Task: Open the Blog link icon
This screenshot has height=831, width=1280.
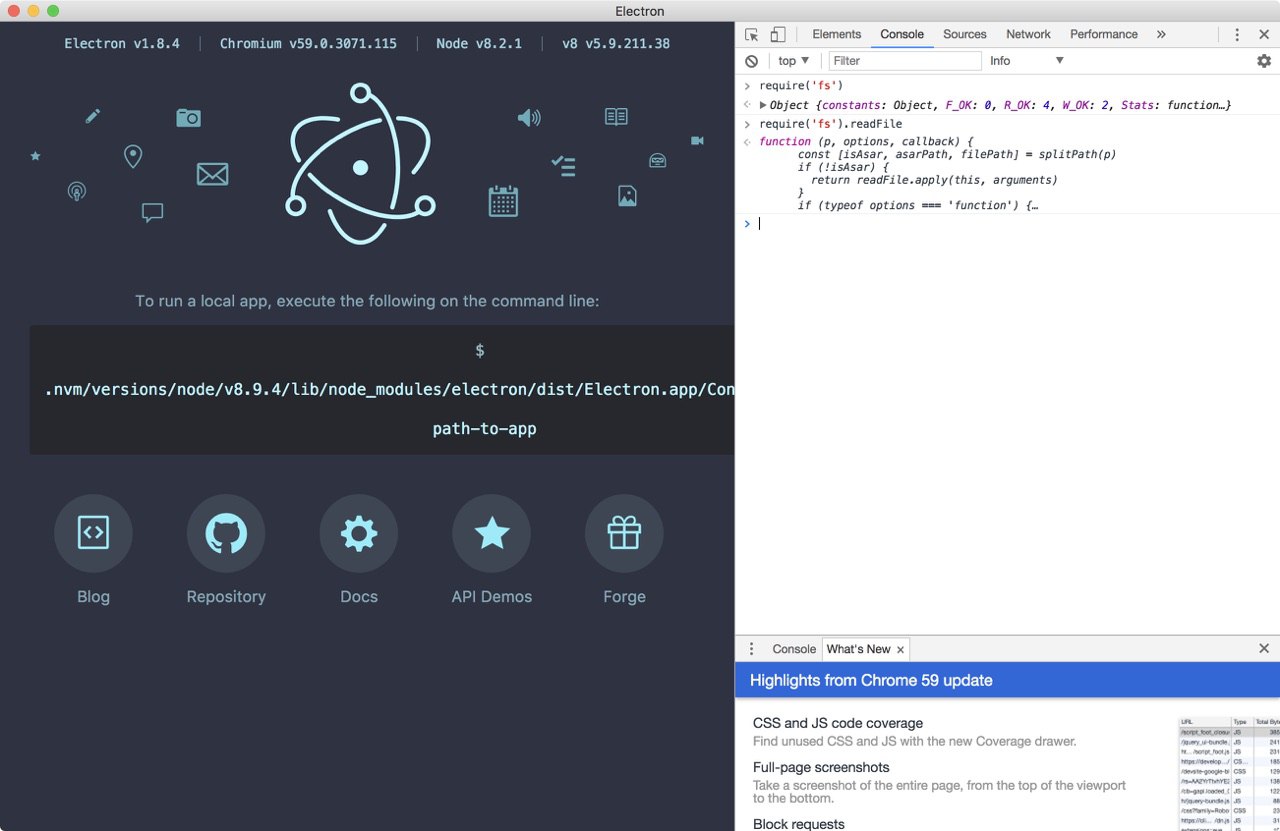Action: (x=93, y=534)
